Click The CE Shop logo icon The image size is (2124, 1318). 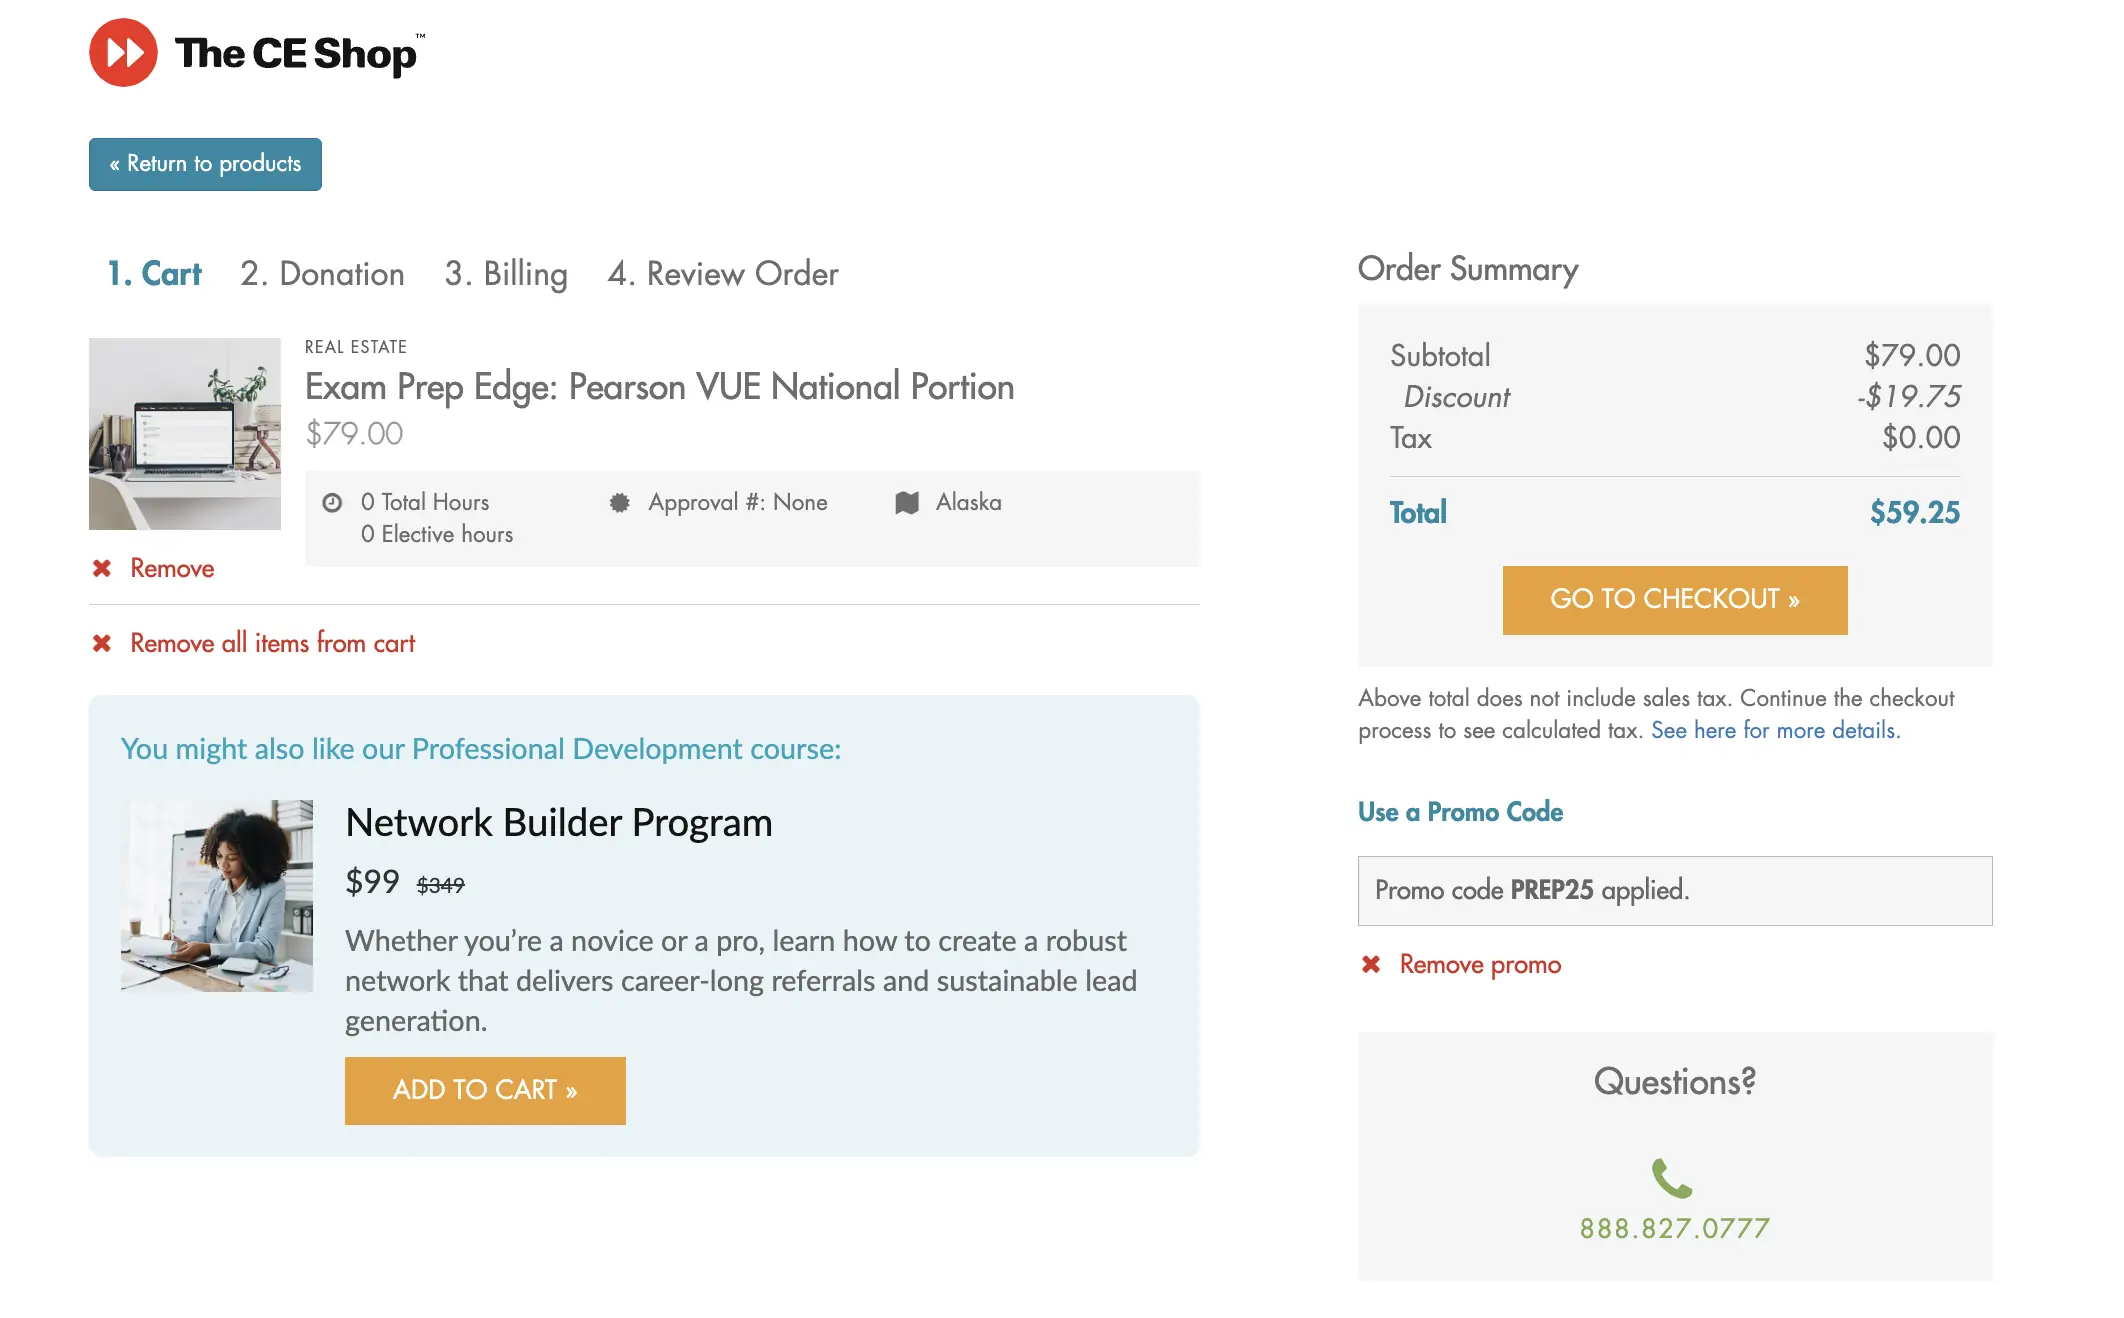pos(123,53)
